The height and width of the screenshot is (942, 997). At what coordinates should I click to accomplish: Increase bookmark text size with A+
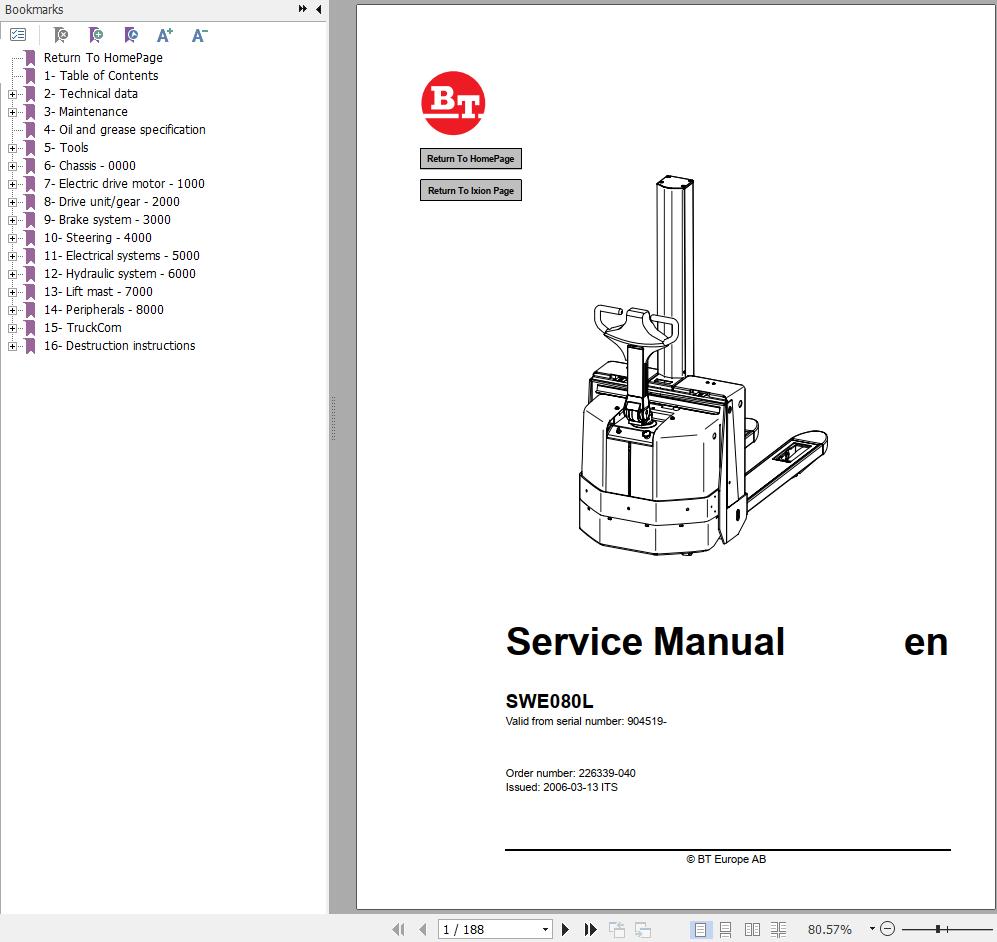[165, 35]
